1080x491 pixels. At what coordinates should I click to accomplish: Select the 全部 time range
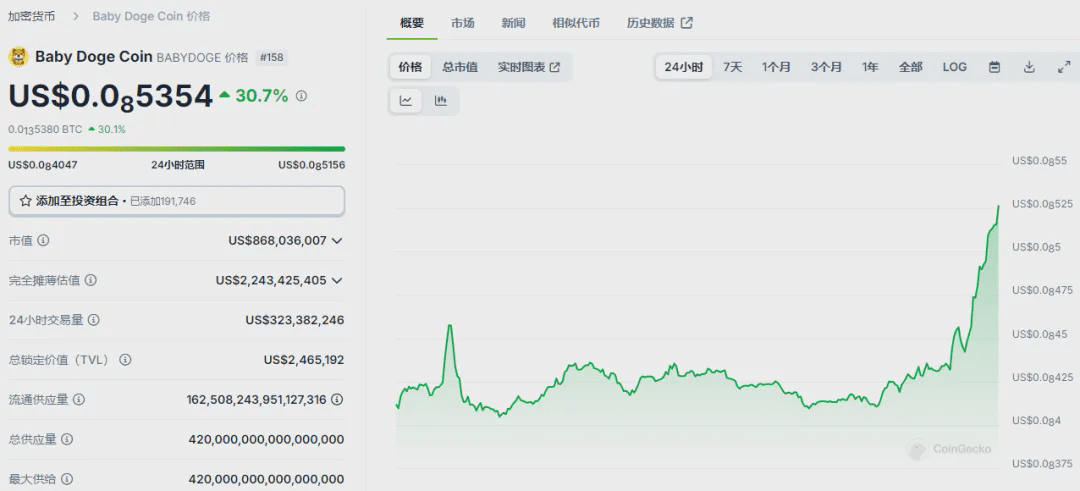pyautogui.click(x=911, y=67)
